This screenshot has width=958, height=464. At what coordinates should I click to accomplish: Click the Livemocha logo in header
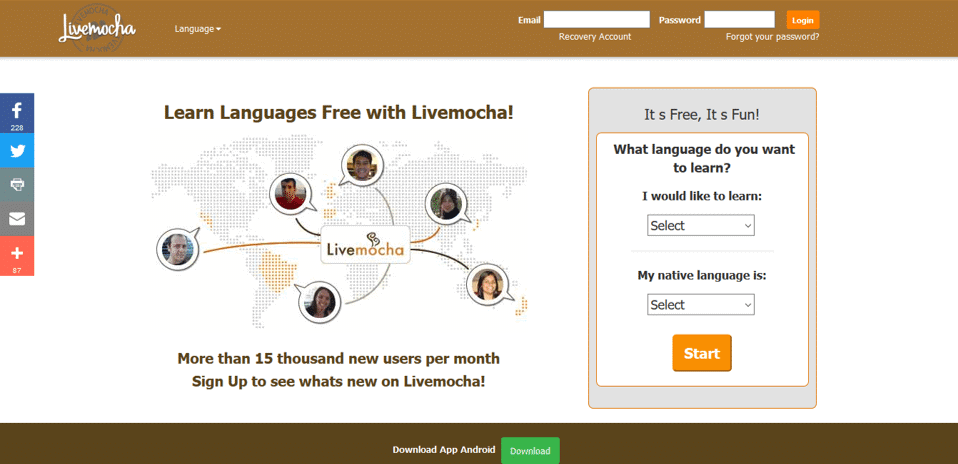tap(97, 28)
